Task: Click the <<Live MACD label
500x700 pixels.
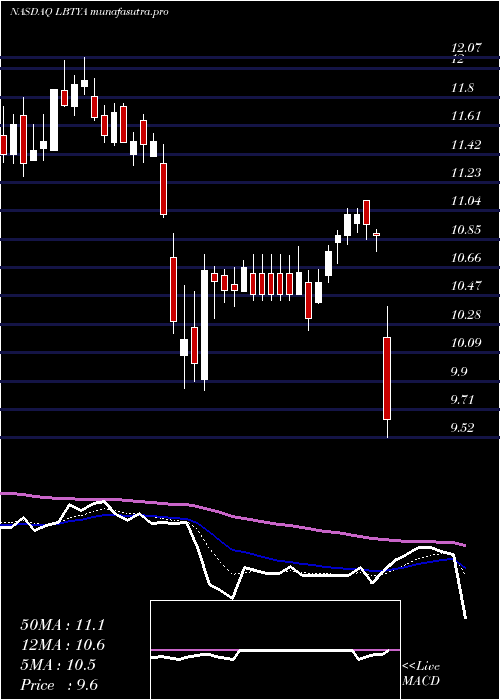Action: click(421, 674)
